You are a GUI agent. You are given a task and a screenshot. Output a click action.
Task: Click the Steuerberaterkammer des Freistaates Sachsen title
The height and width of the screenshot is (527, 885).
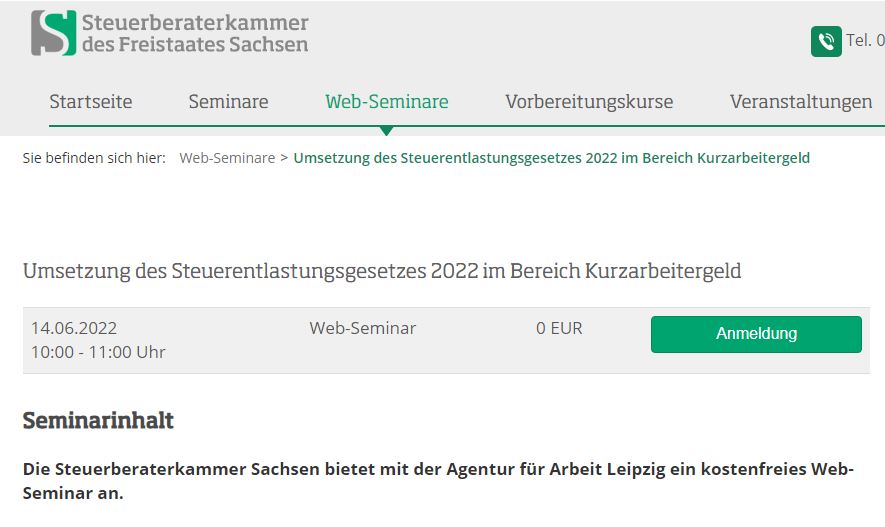coord(195,33)
